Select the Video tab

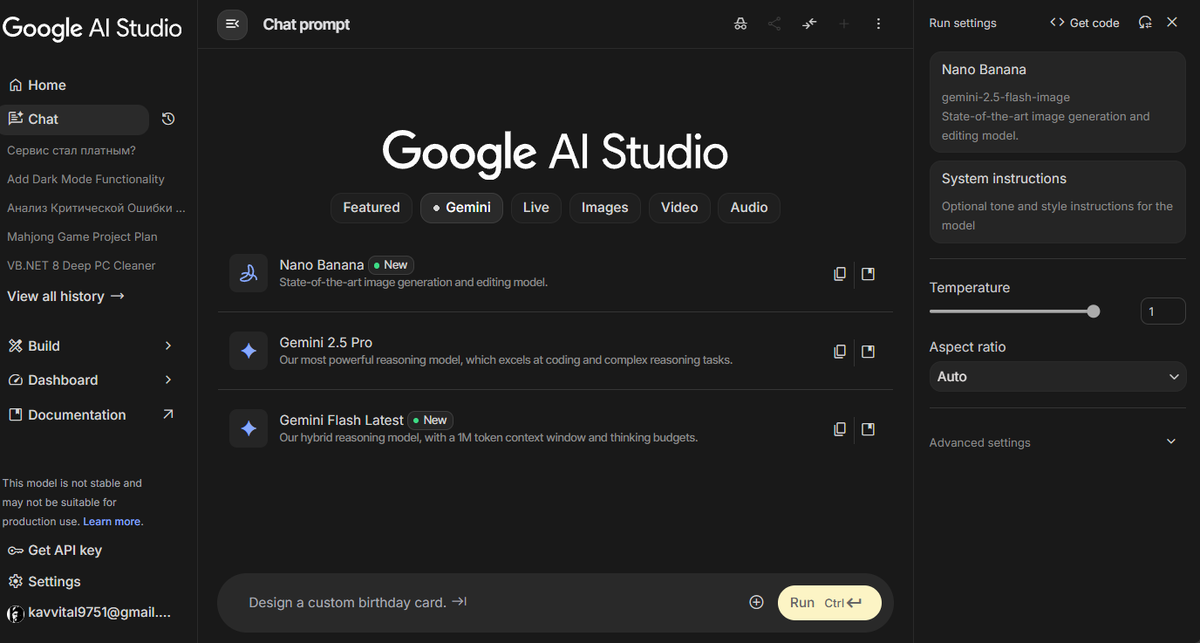pyautogui.click(x=679, y=208)
